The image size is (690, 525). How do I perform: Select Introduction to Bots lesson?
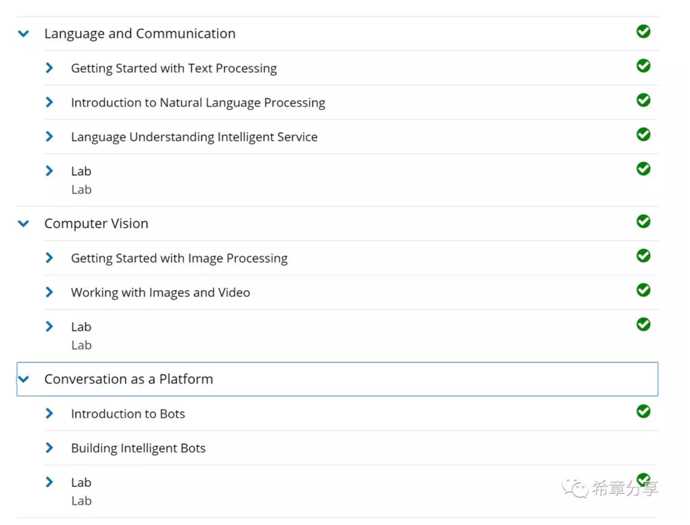tap(128, 414)
